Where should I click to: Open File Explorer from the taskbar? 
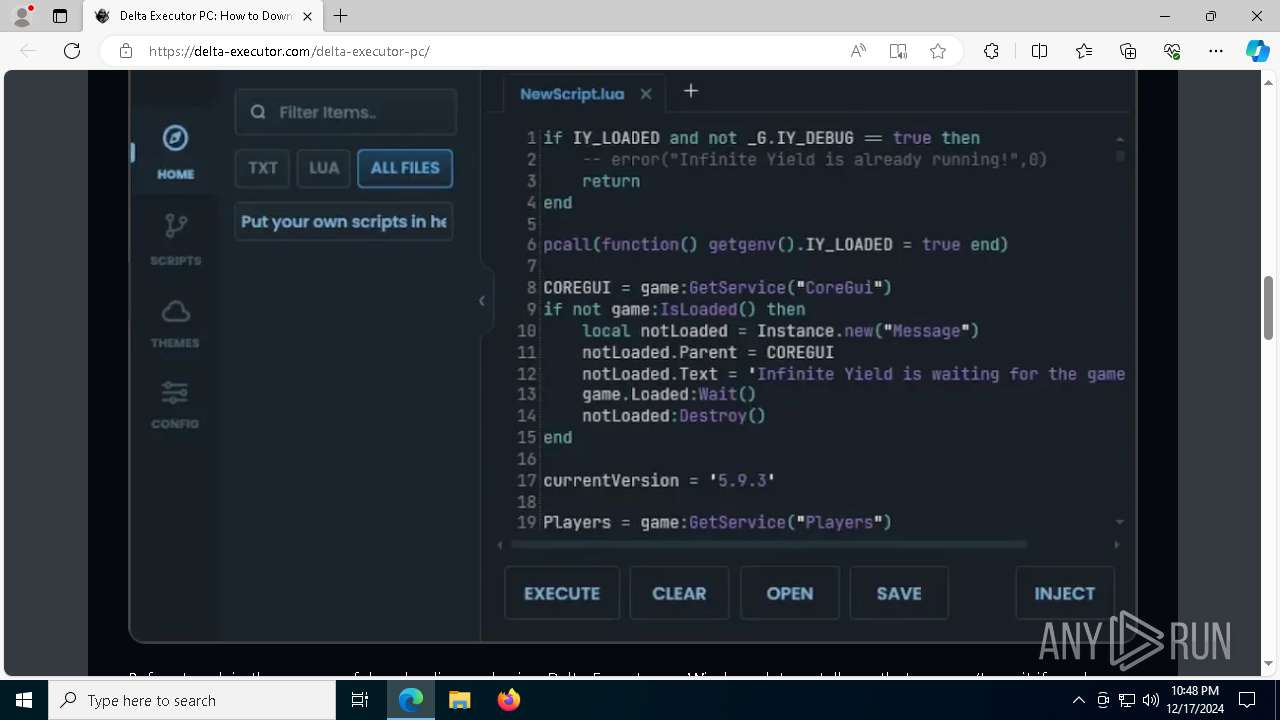pos(459,700)
